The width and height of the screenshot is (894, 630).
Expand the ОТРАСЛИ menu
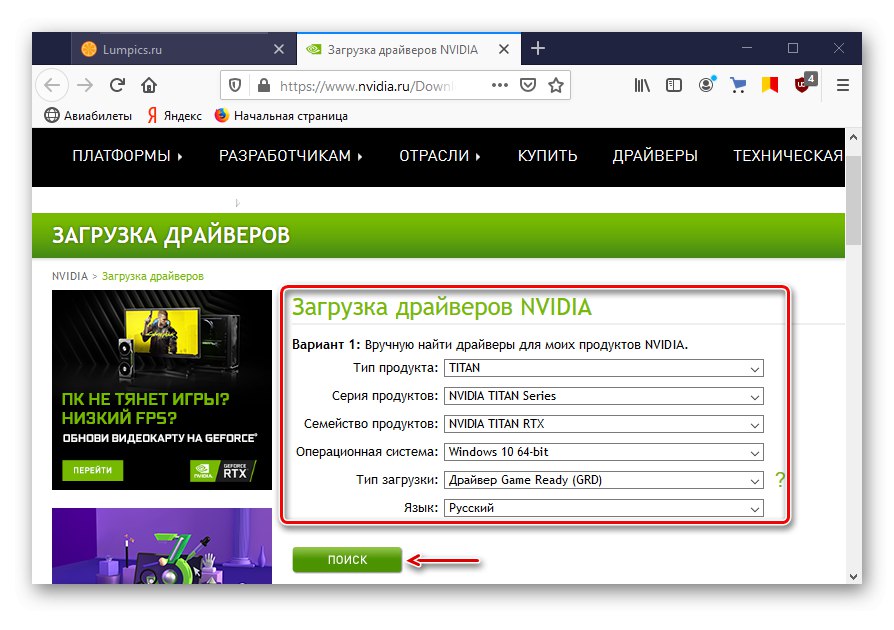[x=440, y=156]
